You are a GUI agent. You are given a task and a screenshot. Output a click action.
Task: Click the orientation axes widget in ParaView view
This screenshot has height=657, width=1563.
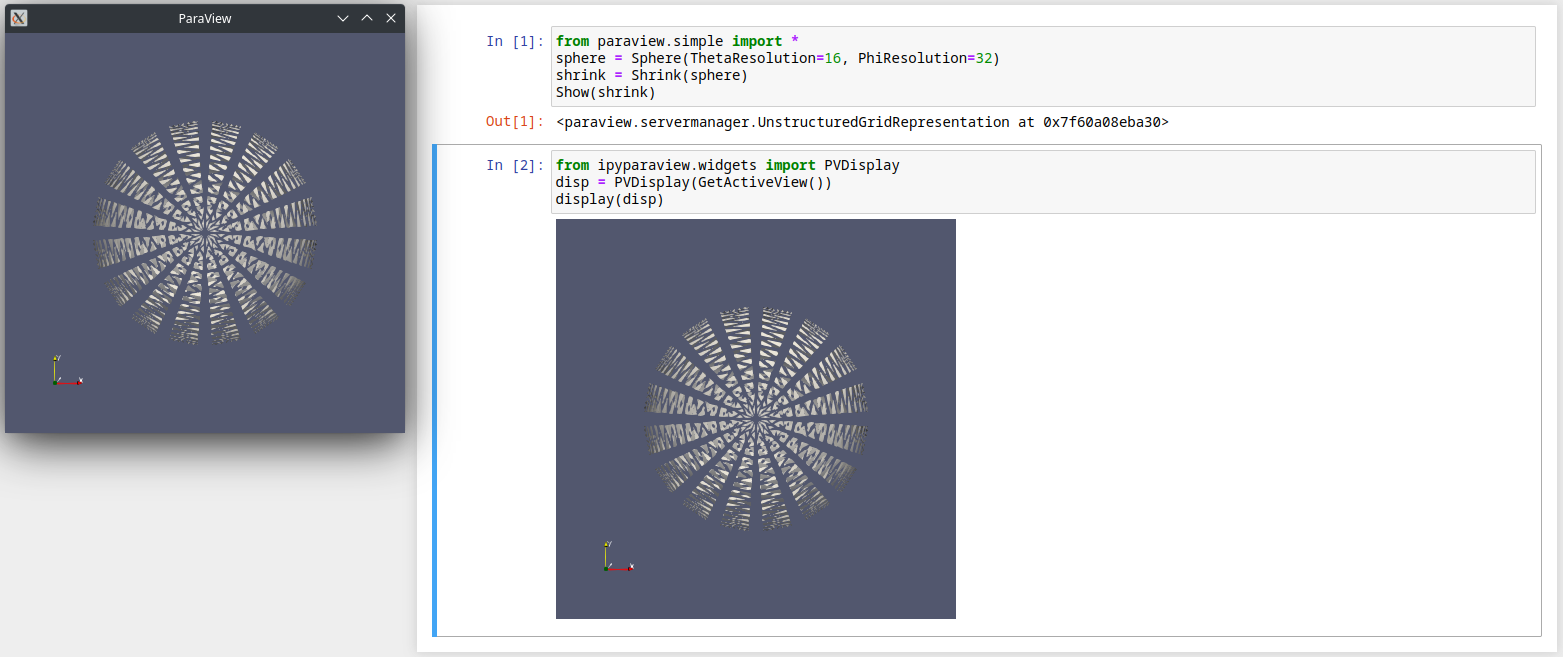64,372
